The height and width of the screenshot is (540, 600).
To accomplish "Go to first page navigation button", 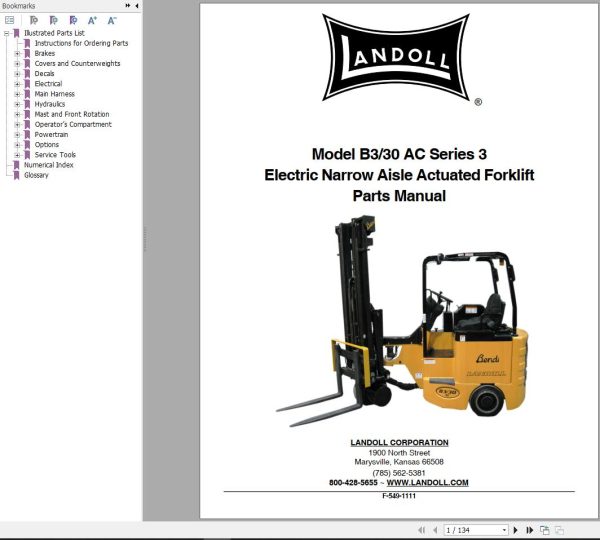I will pos(422,530).
